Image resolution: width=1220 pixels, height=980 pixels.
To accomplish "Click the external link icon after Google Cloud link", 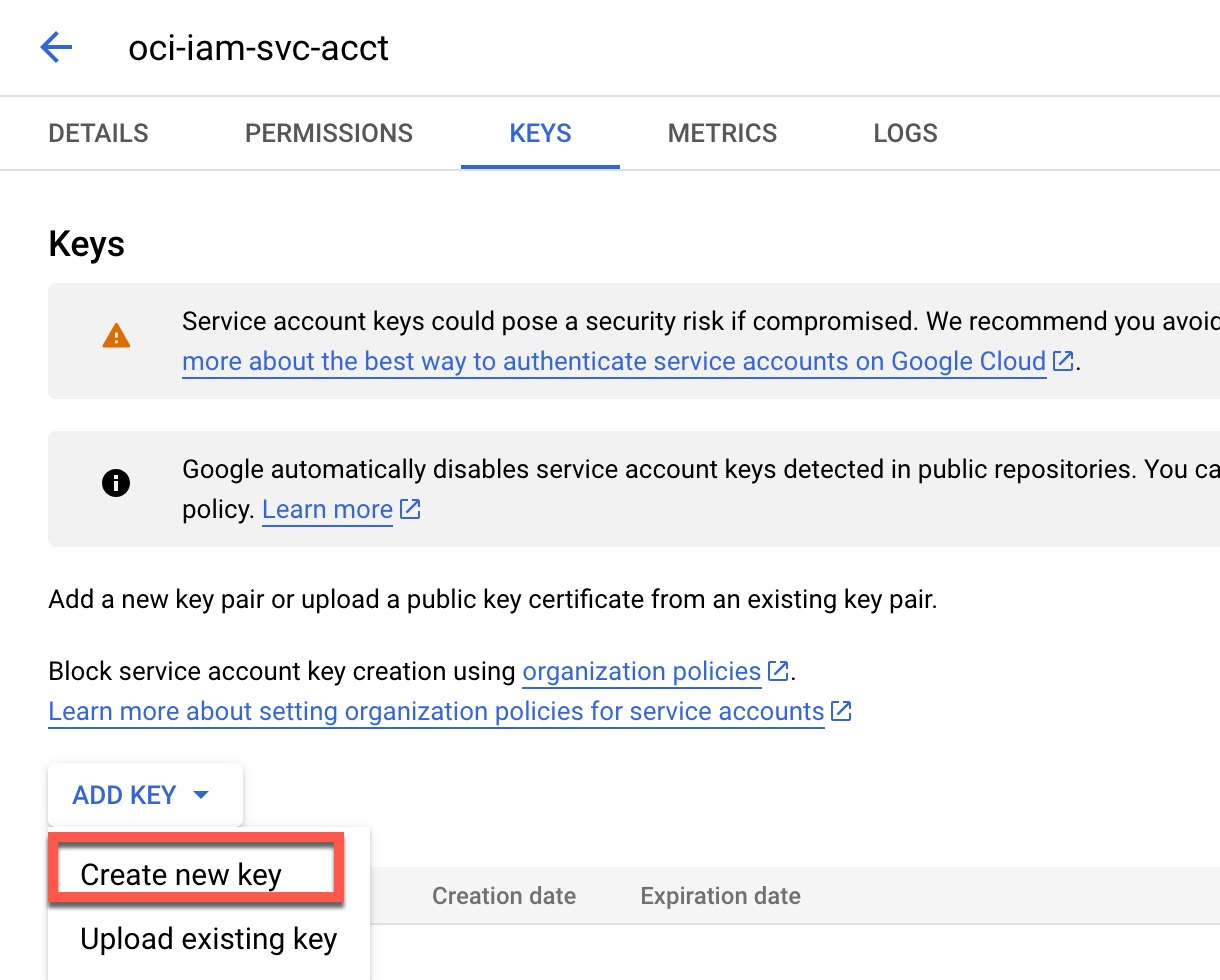I will 1062,361.
